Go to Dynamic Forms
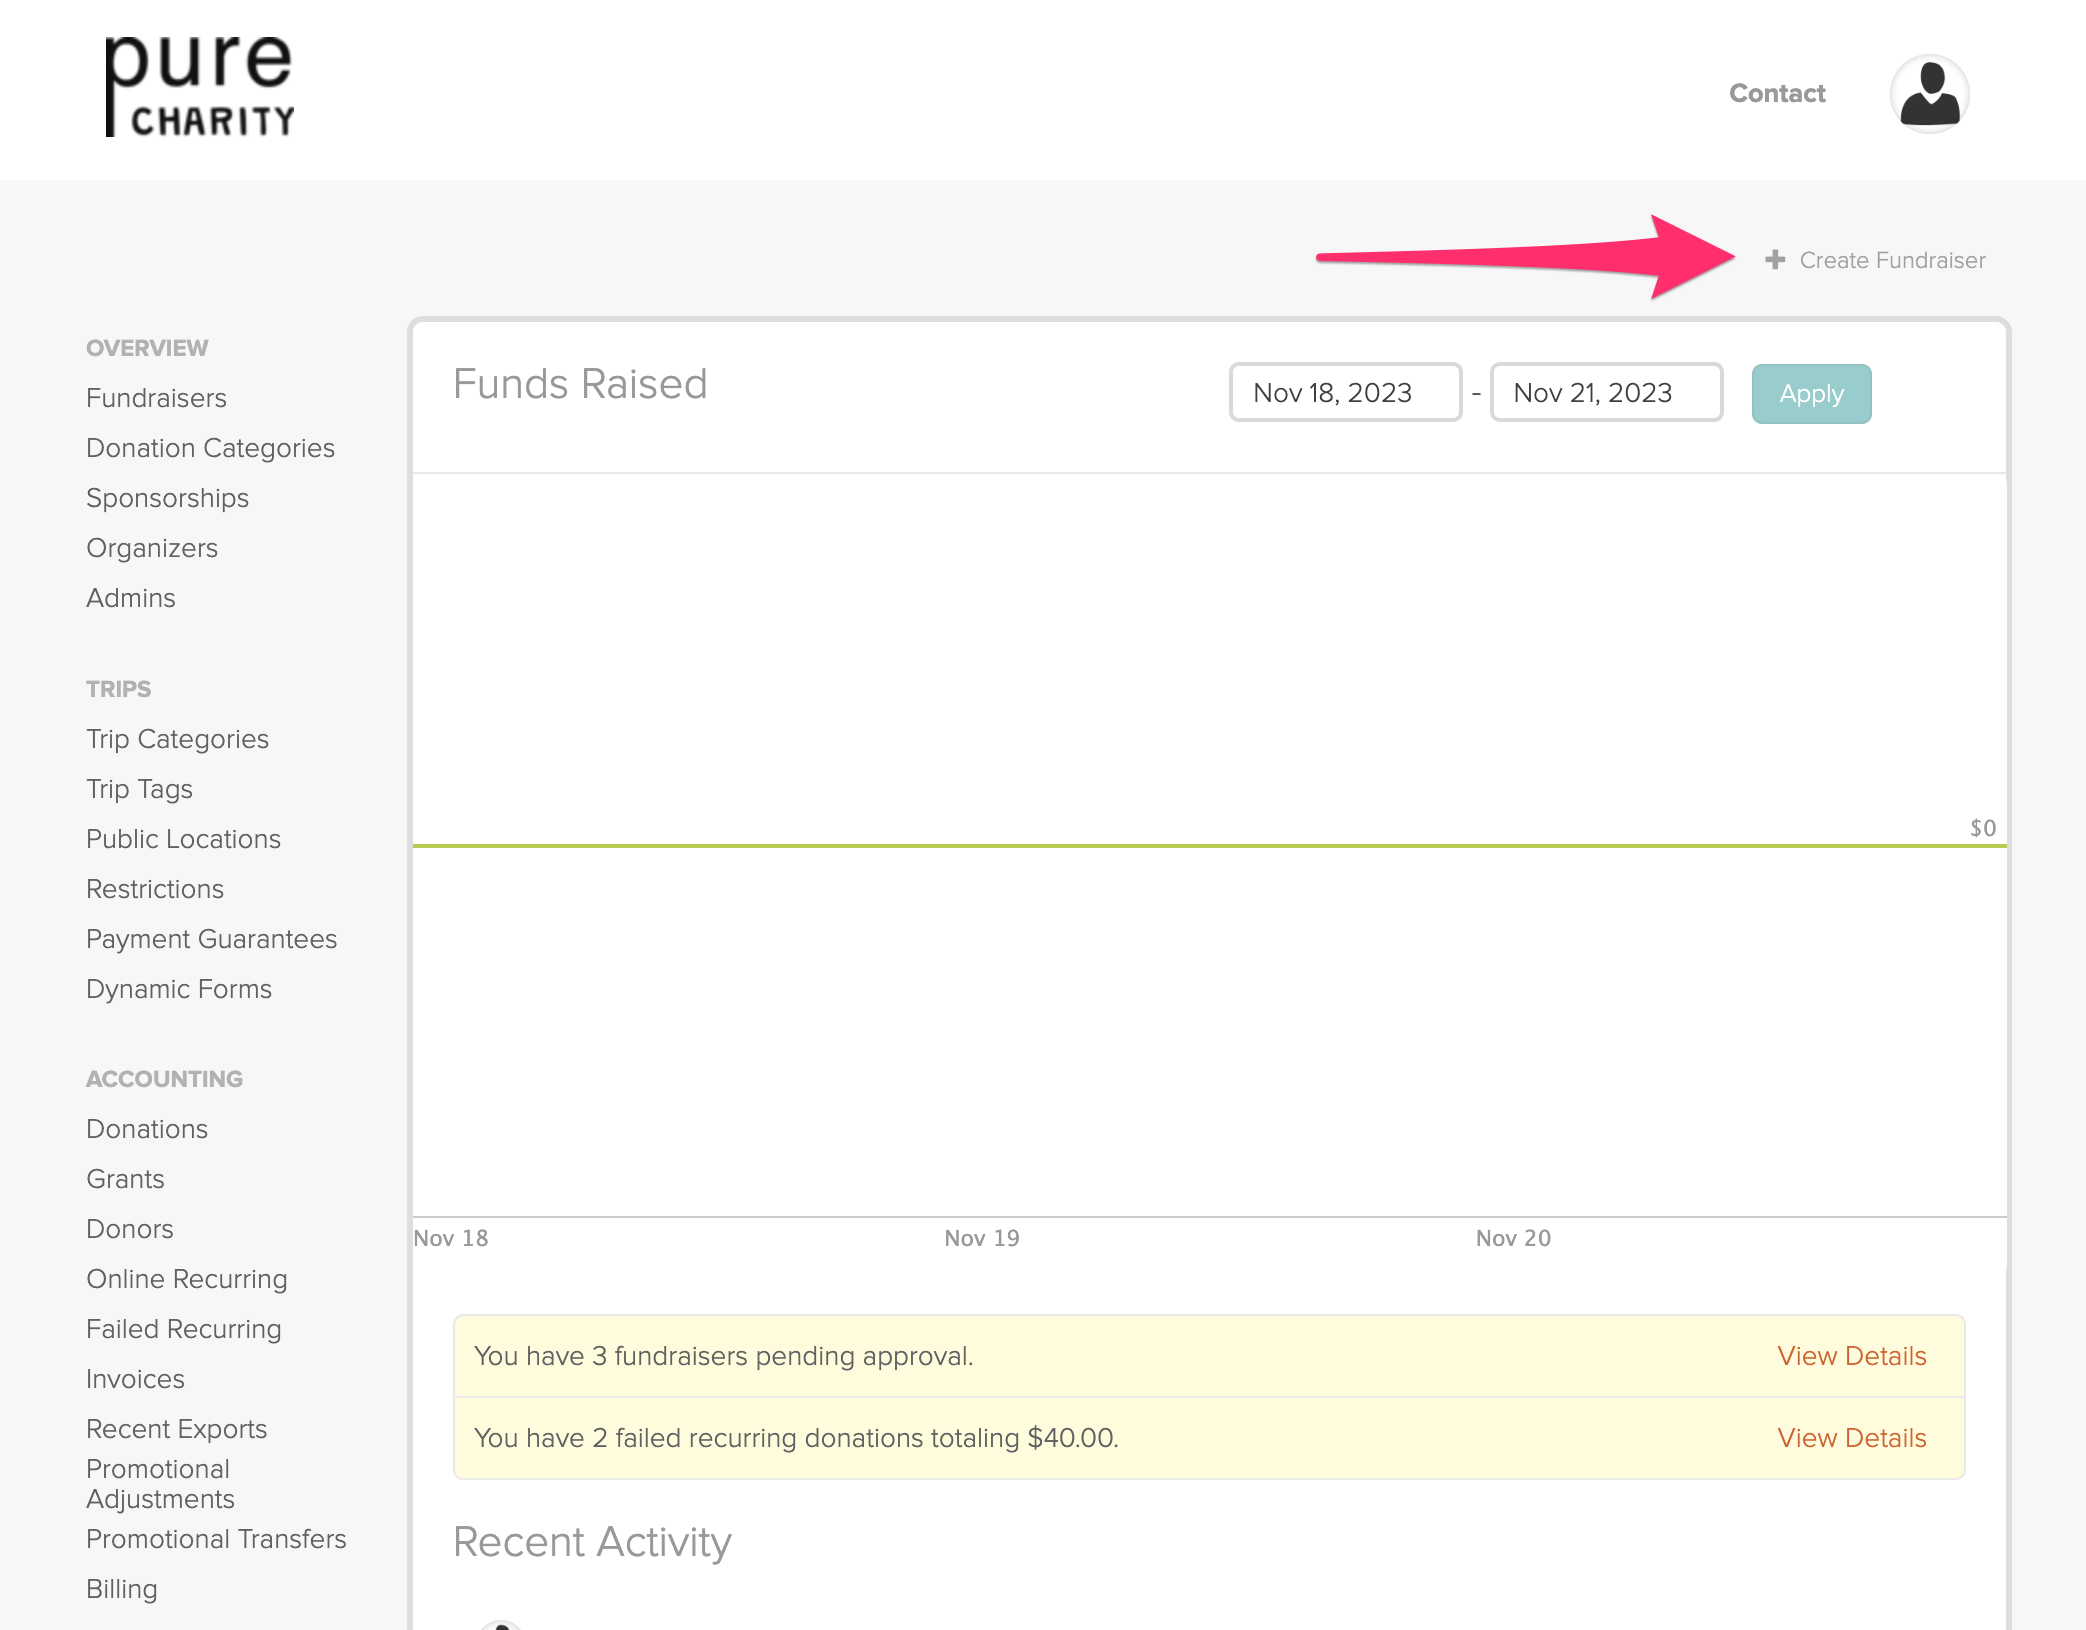 click(179, 989)
